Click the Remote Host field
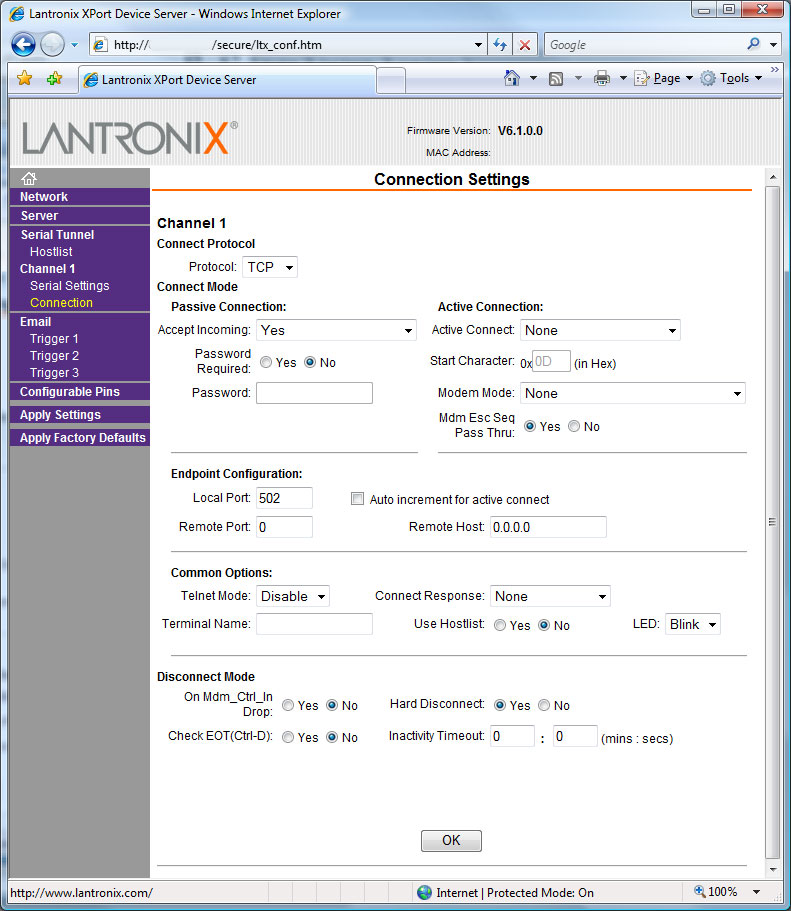The width and height of the screenshot is (791, 911). pos(548,527)
